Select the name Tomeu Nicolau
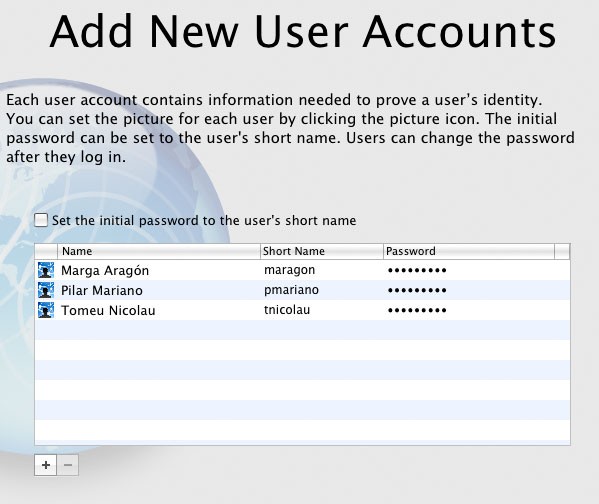This screenshot has width=599, height=504. (x=108, y=310)
